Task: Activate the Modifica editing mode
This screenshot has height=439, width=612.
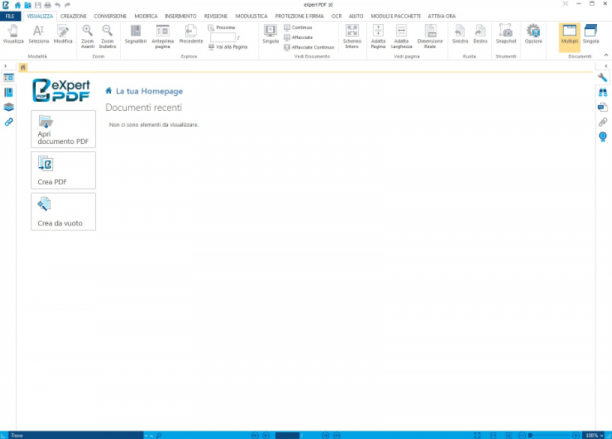Action: coord(63,34)
